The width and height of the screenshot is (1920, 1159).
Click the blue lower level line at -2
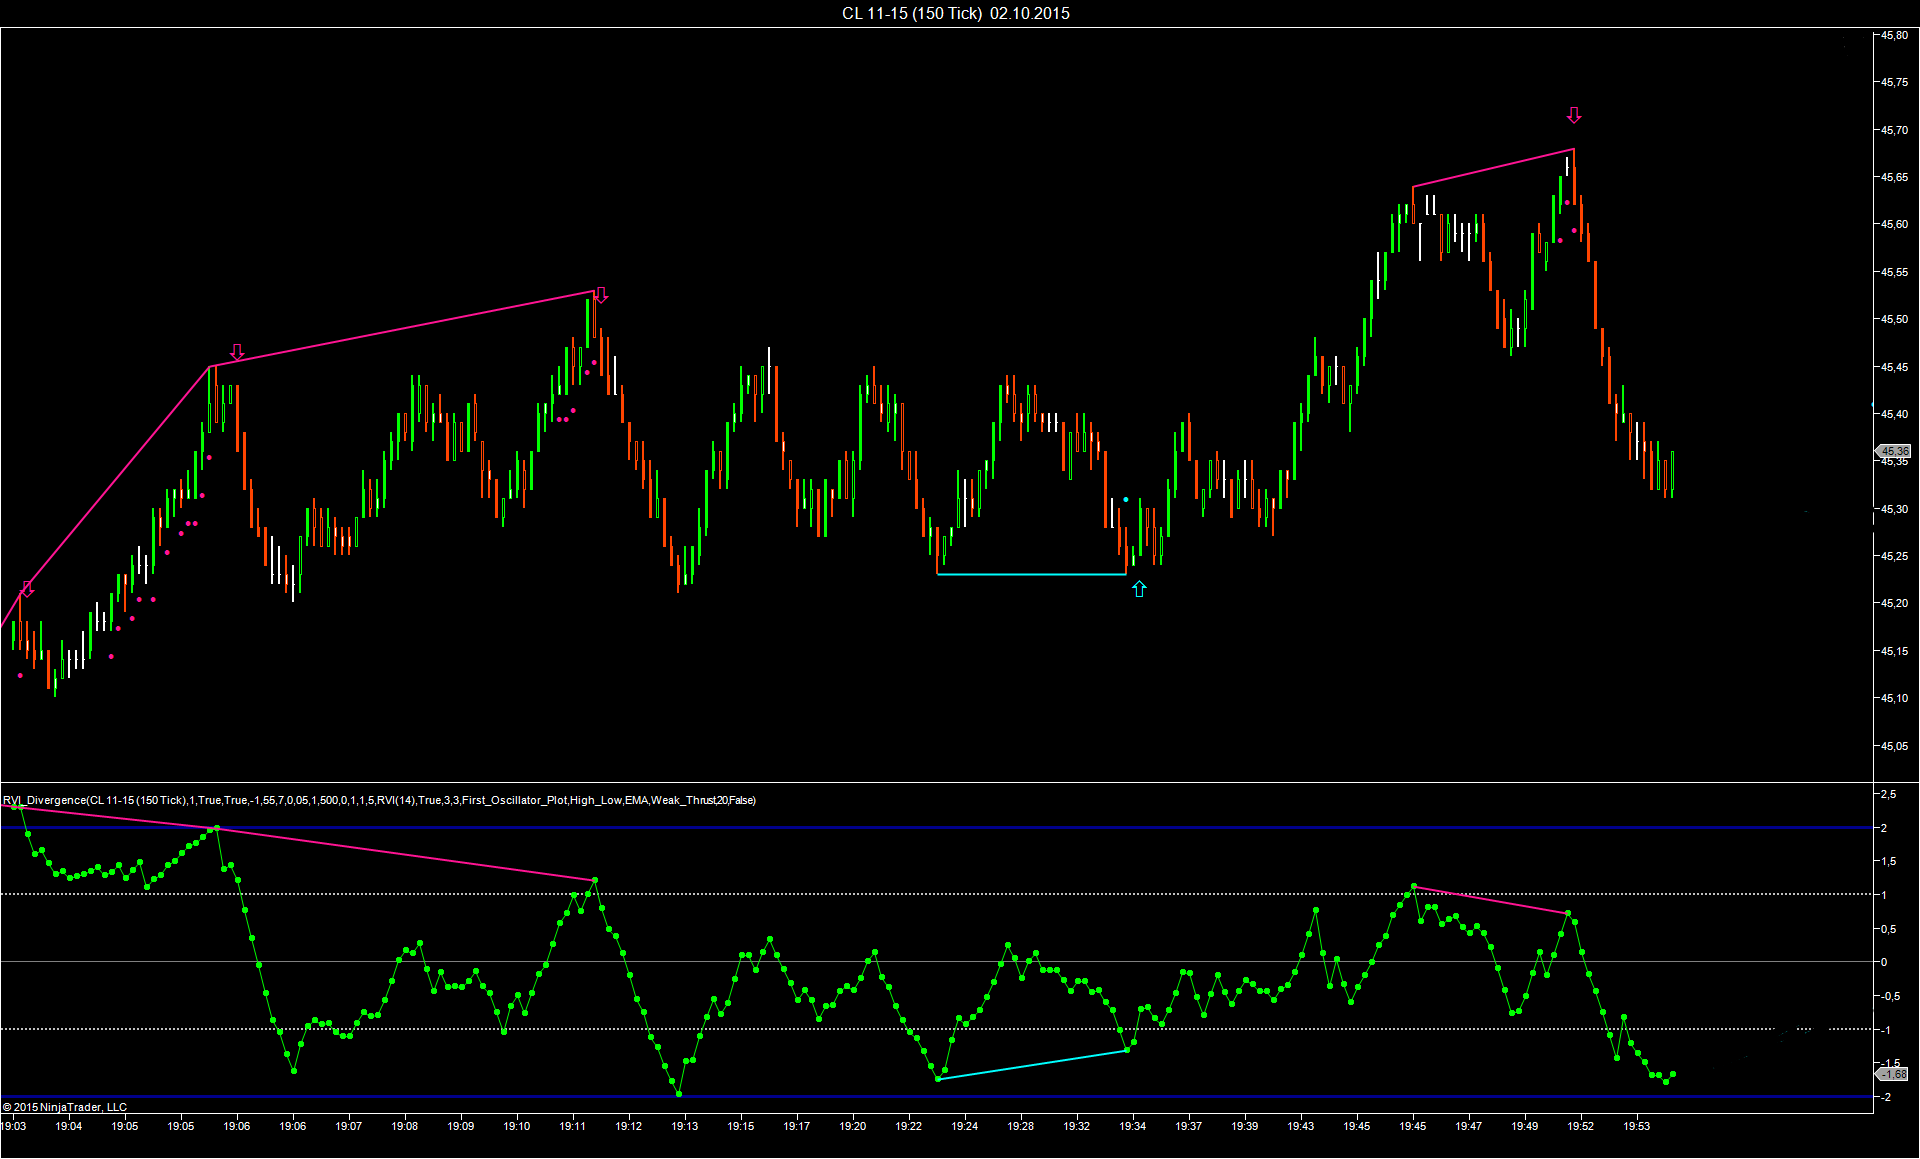936,1097
